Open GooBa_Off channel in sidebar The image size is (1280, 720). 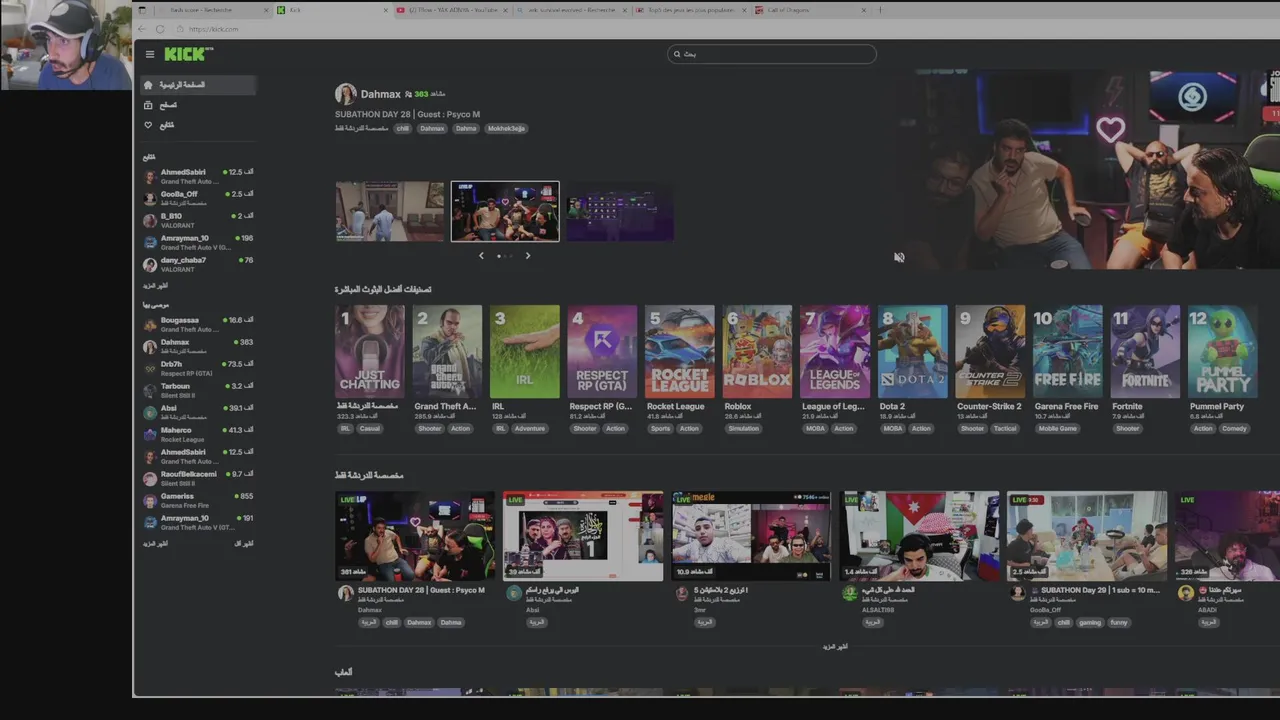click(x=197, y=198)
